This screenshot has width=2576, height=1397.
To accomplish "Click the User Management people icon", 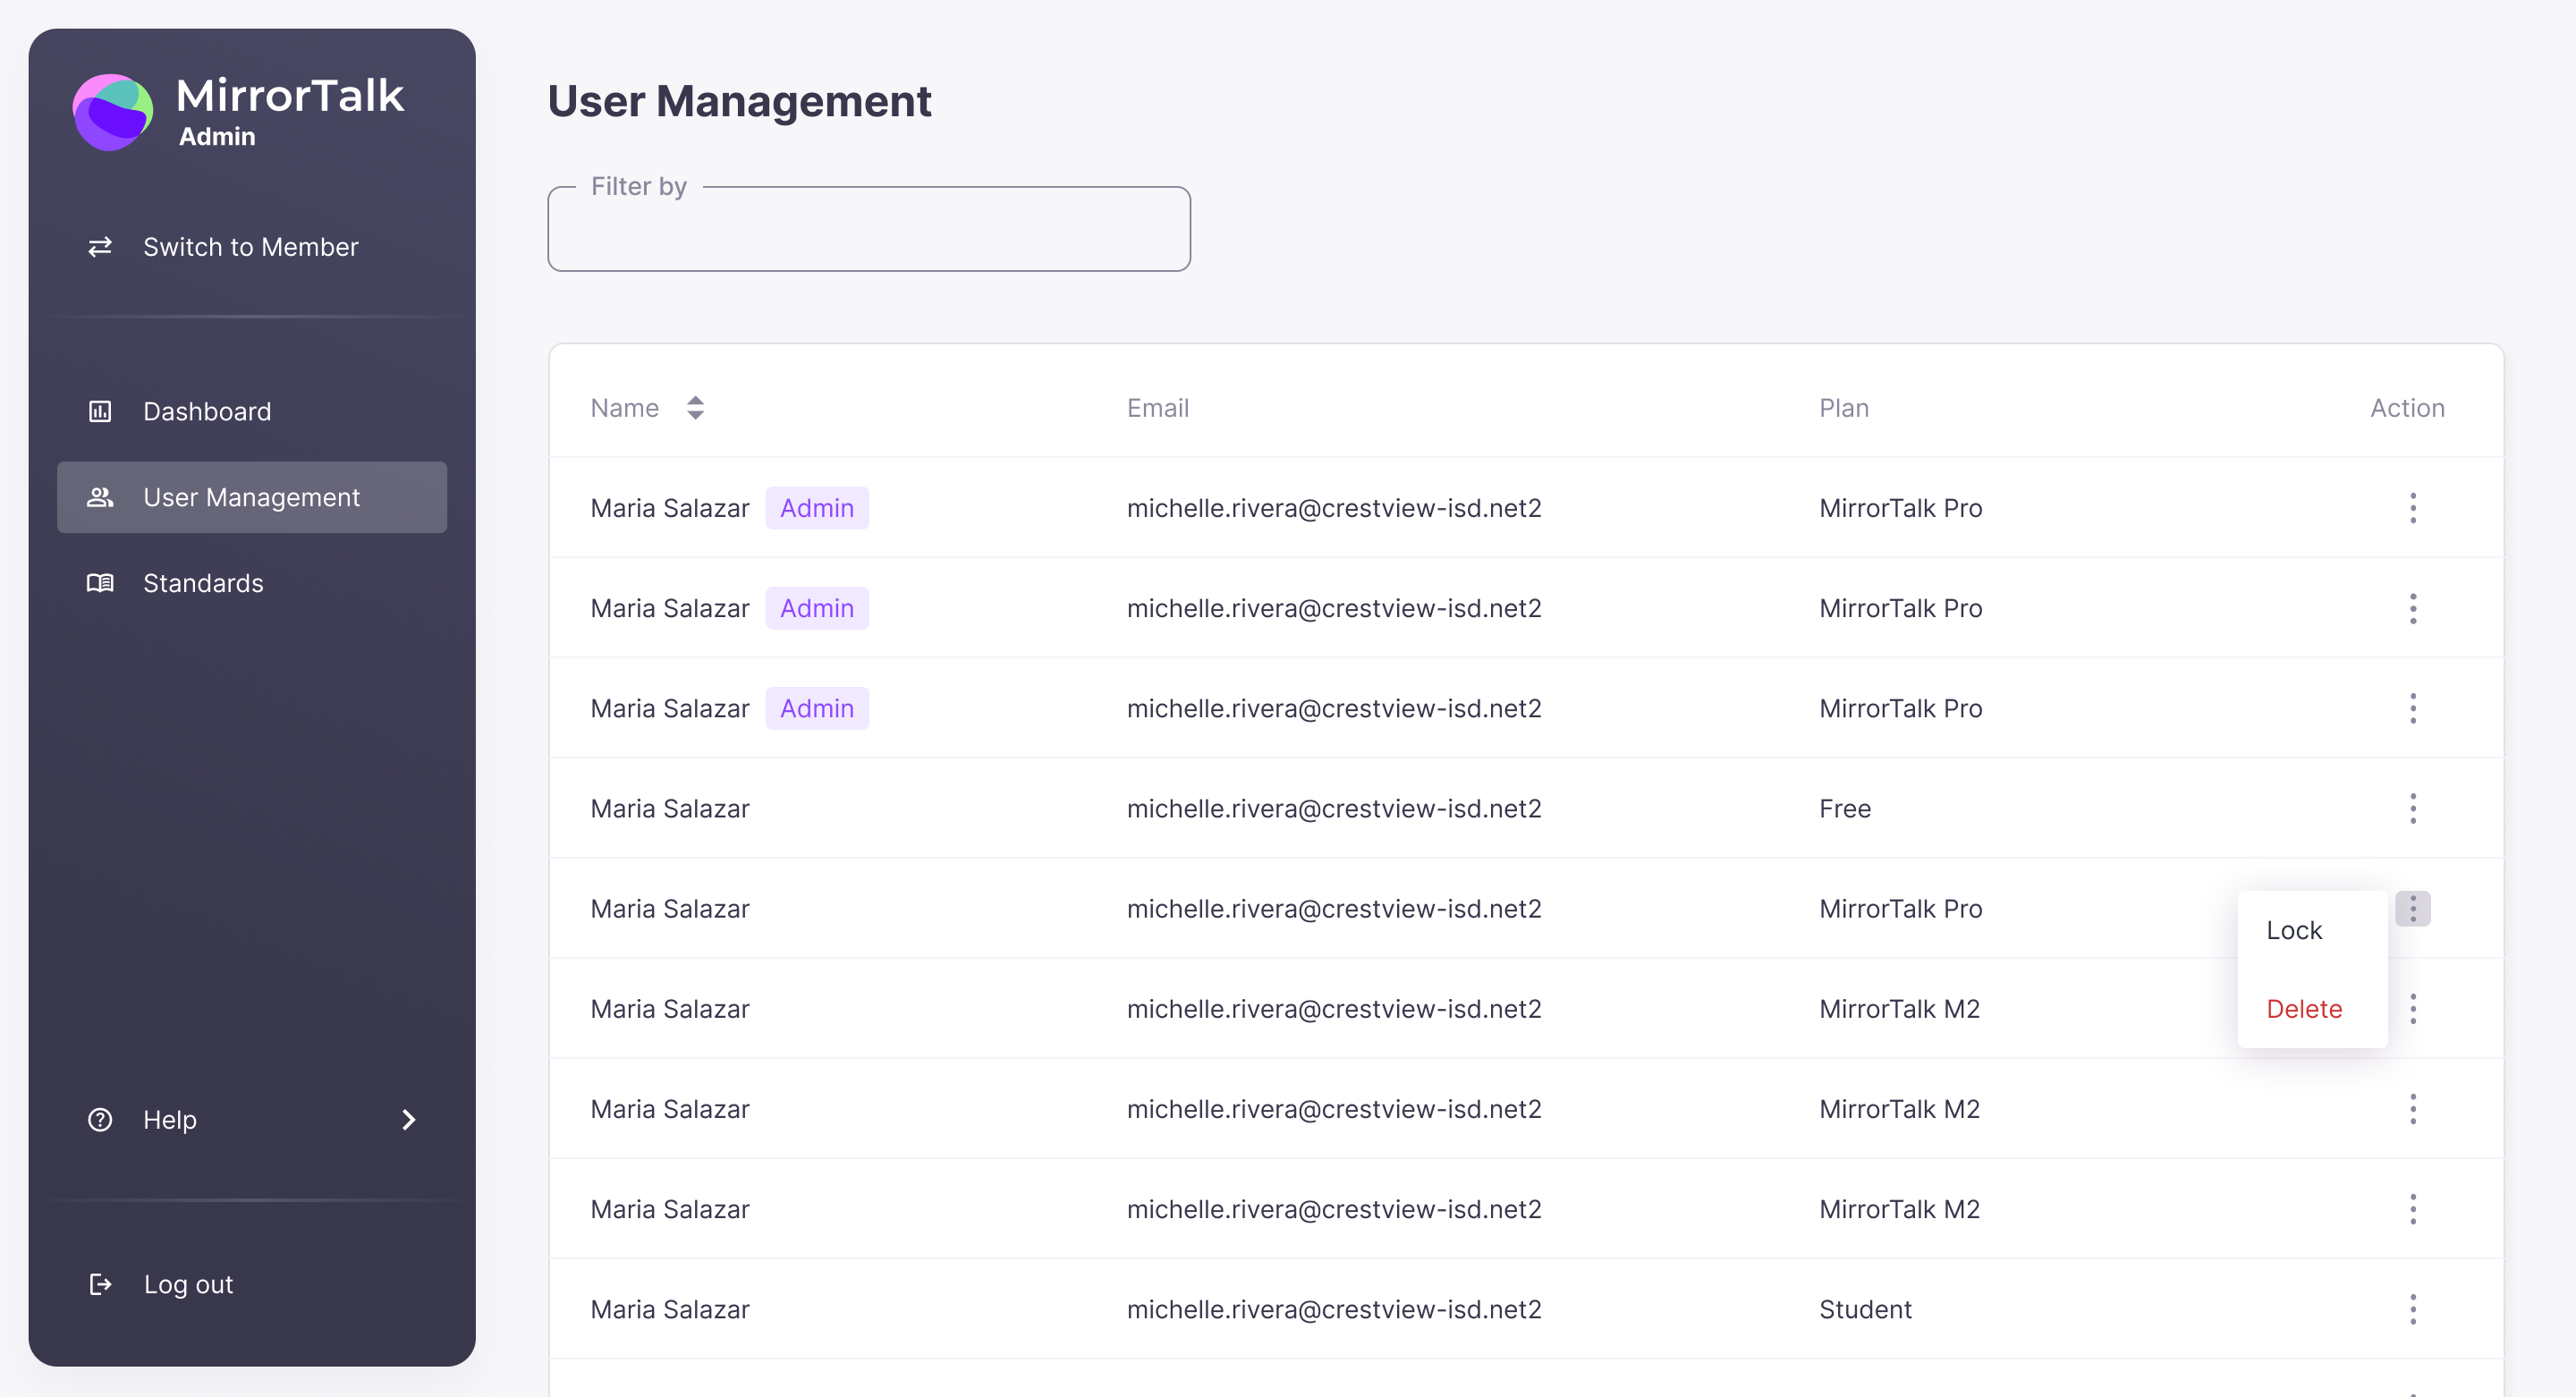I will coord(100,497).
